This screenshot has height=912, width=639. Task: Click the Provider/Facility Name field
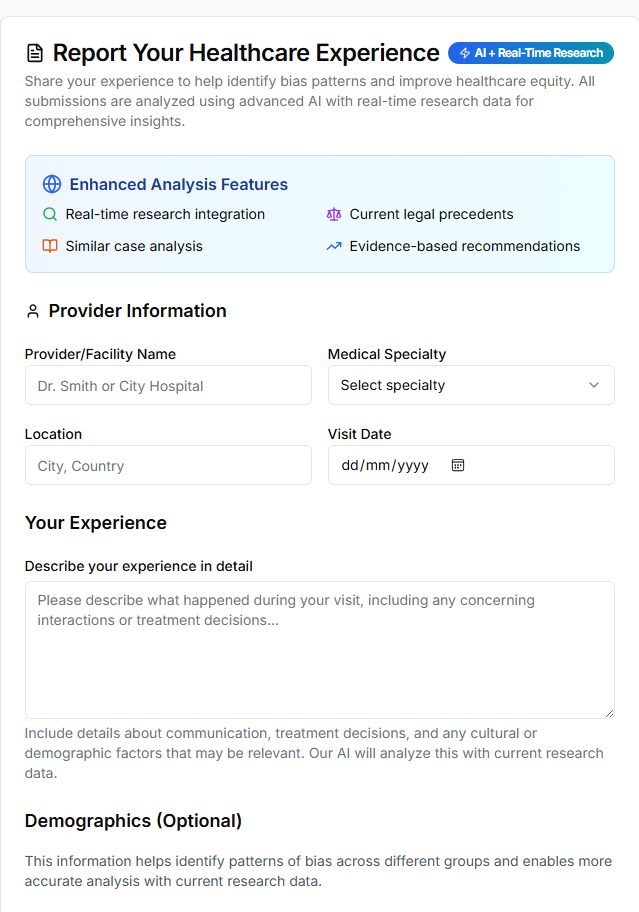click(x=168, y=385)
